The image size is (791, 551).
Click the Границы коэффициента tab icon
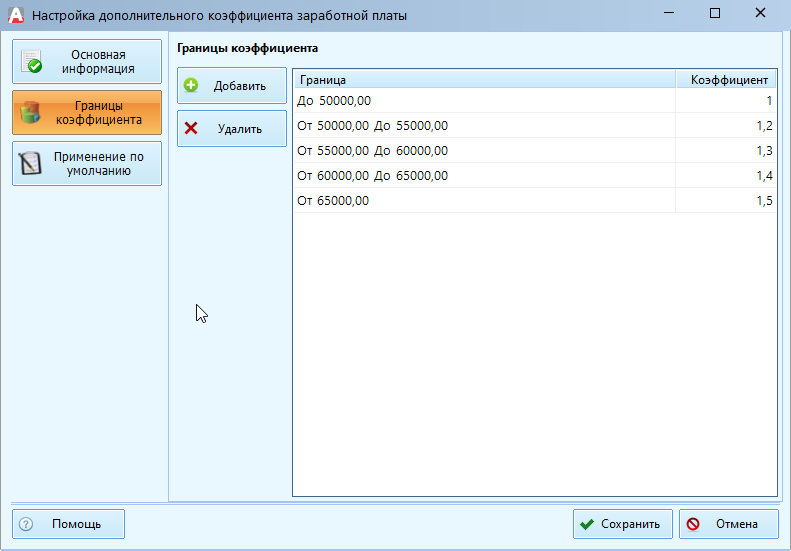pyautogui.click(x=30, y=112)
